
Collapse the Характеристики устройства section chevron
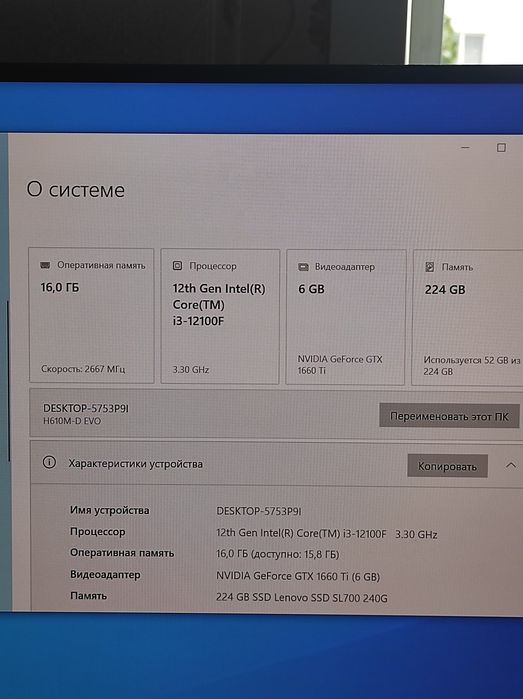click(x=511, y=465)
